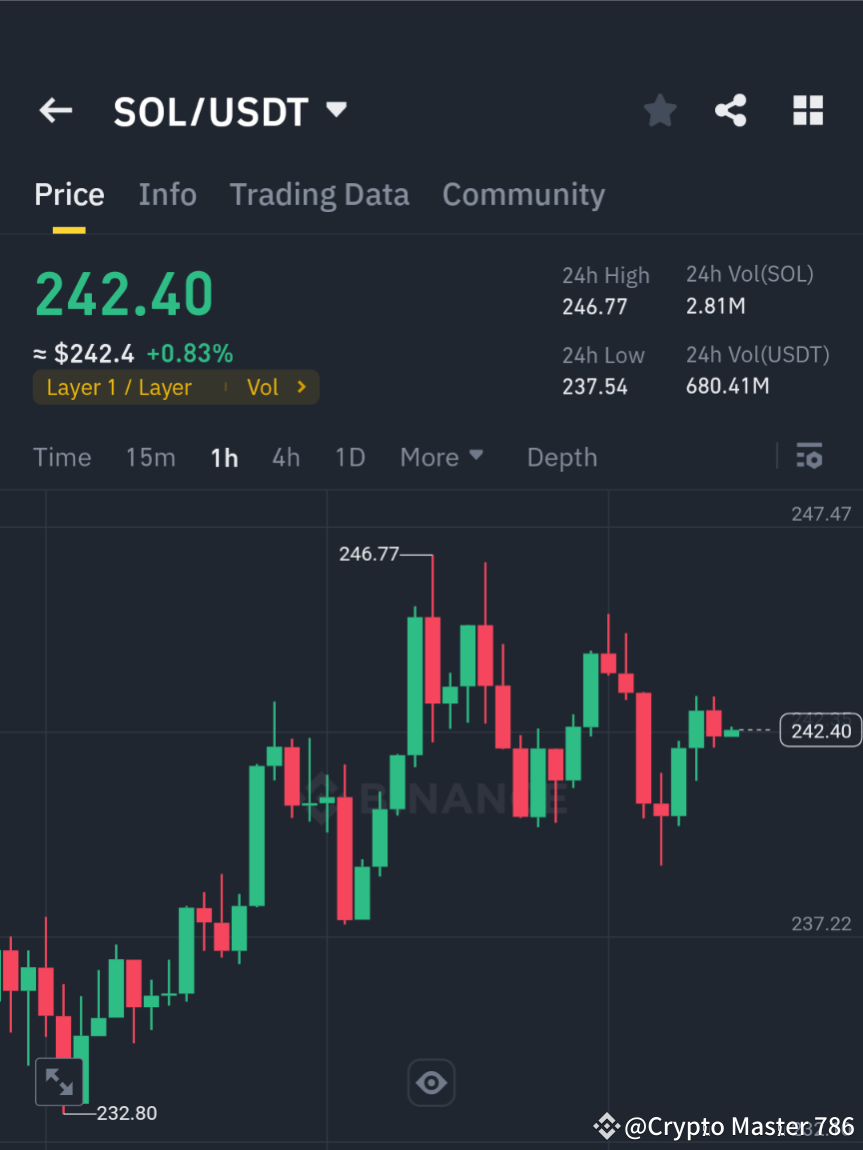863x1150 pixels.
Task: Switch to the 4h timeframe
Action: 285,456
